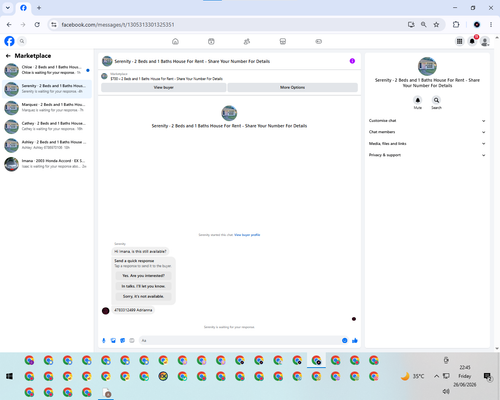This screenshot has height=400, width=500.
Task: Open the Facebook Home feed icon
Action: [175, 41]
